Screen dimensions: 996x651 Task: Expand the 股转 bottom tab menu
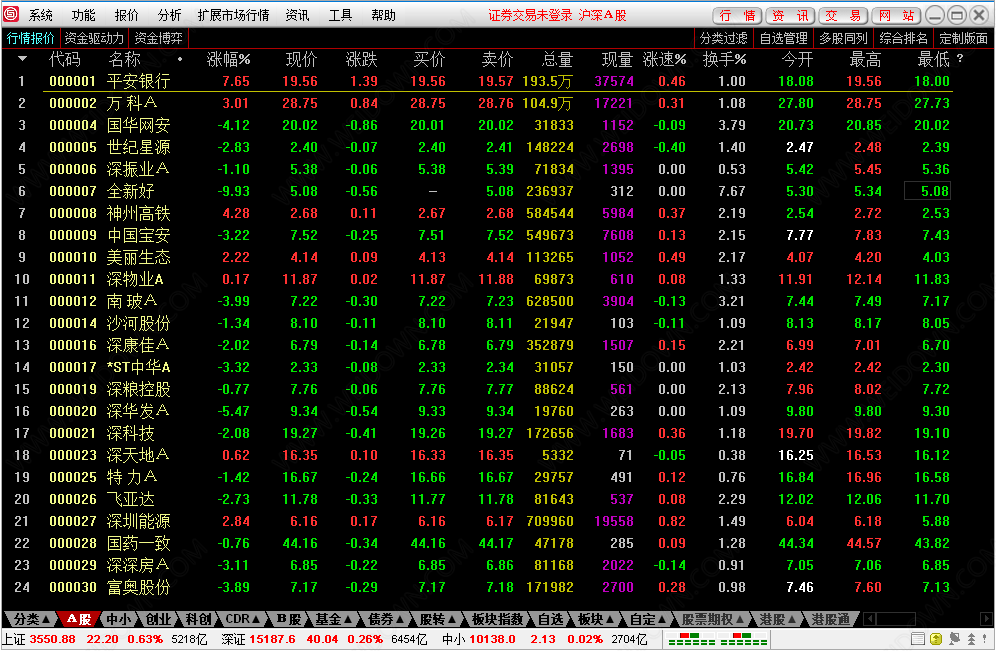coord(438,619)
